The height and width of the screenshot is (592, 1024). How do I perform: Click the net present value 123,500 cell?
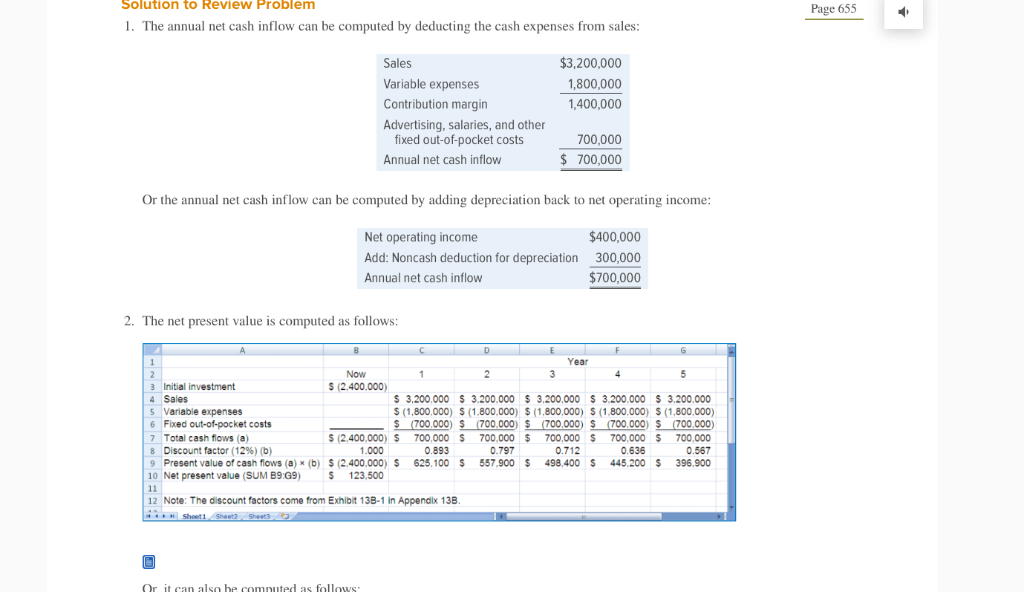coord(366,476)
